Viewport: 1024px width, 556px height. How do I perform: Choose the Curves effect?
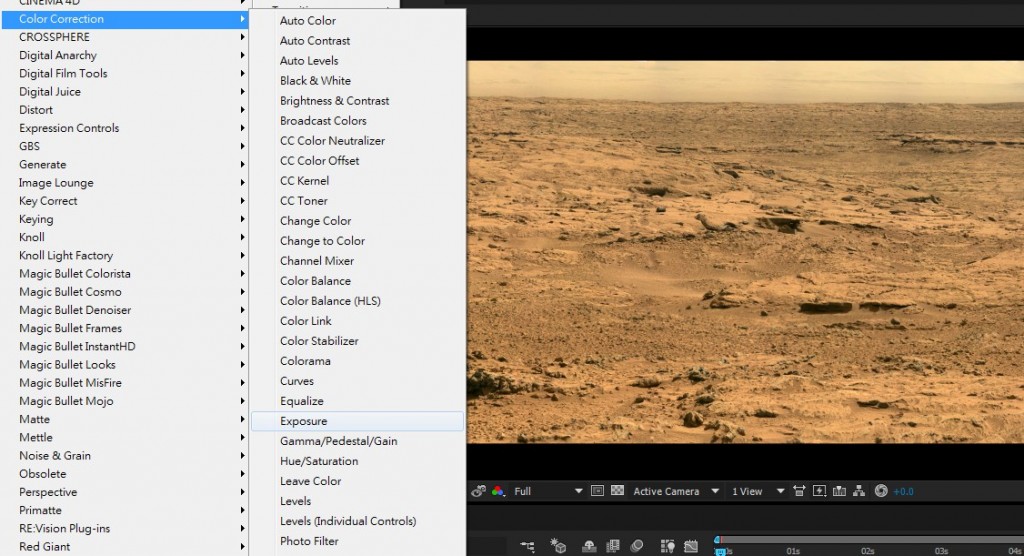297,381
